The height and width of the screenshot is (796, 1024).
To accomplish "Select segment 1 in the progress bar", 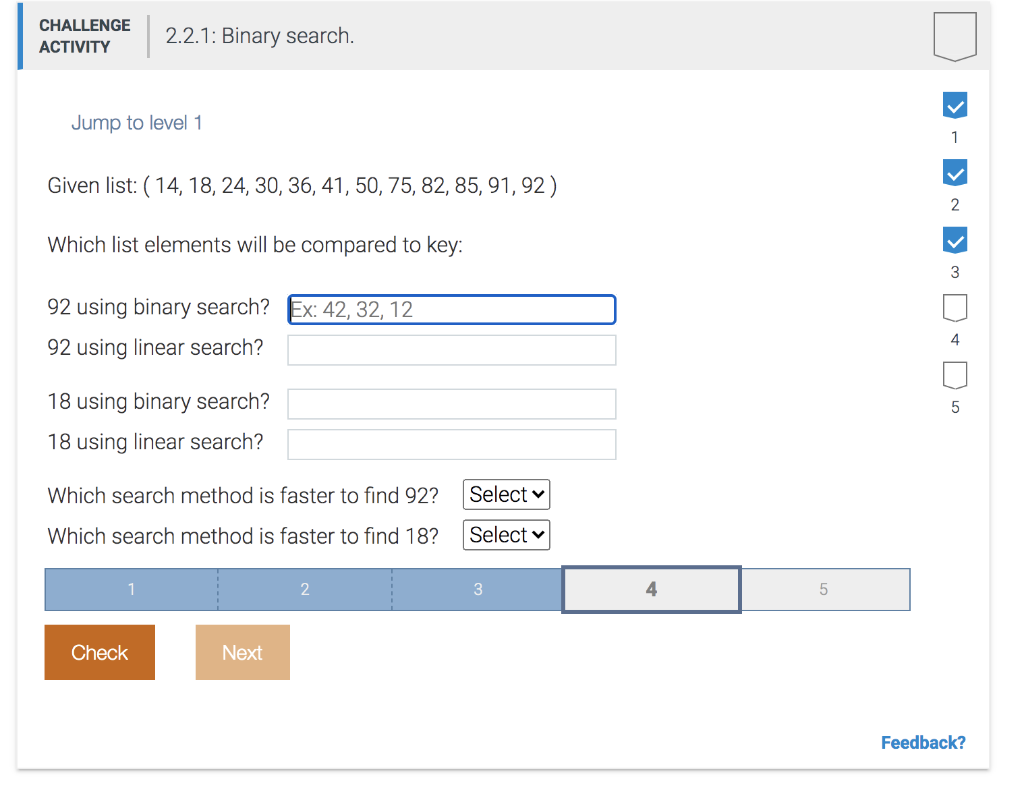I will click(130, 589).
